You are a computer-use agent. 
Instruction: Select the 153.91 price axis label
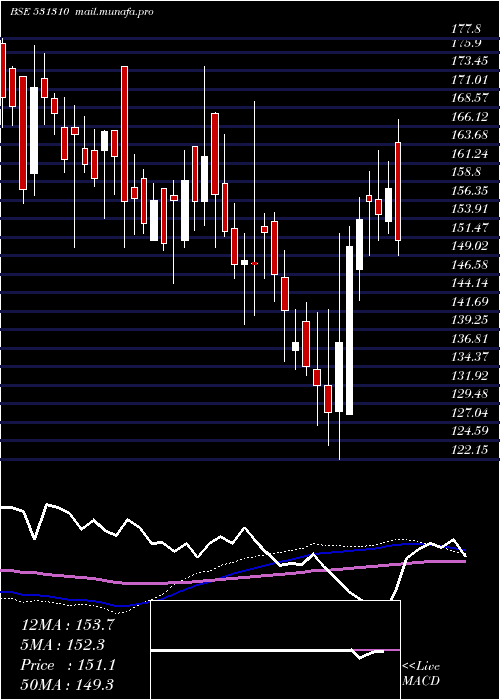pyautogui.click(x=470, y=208)
